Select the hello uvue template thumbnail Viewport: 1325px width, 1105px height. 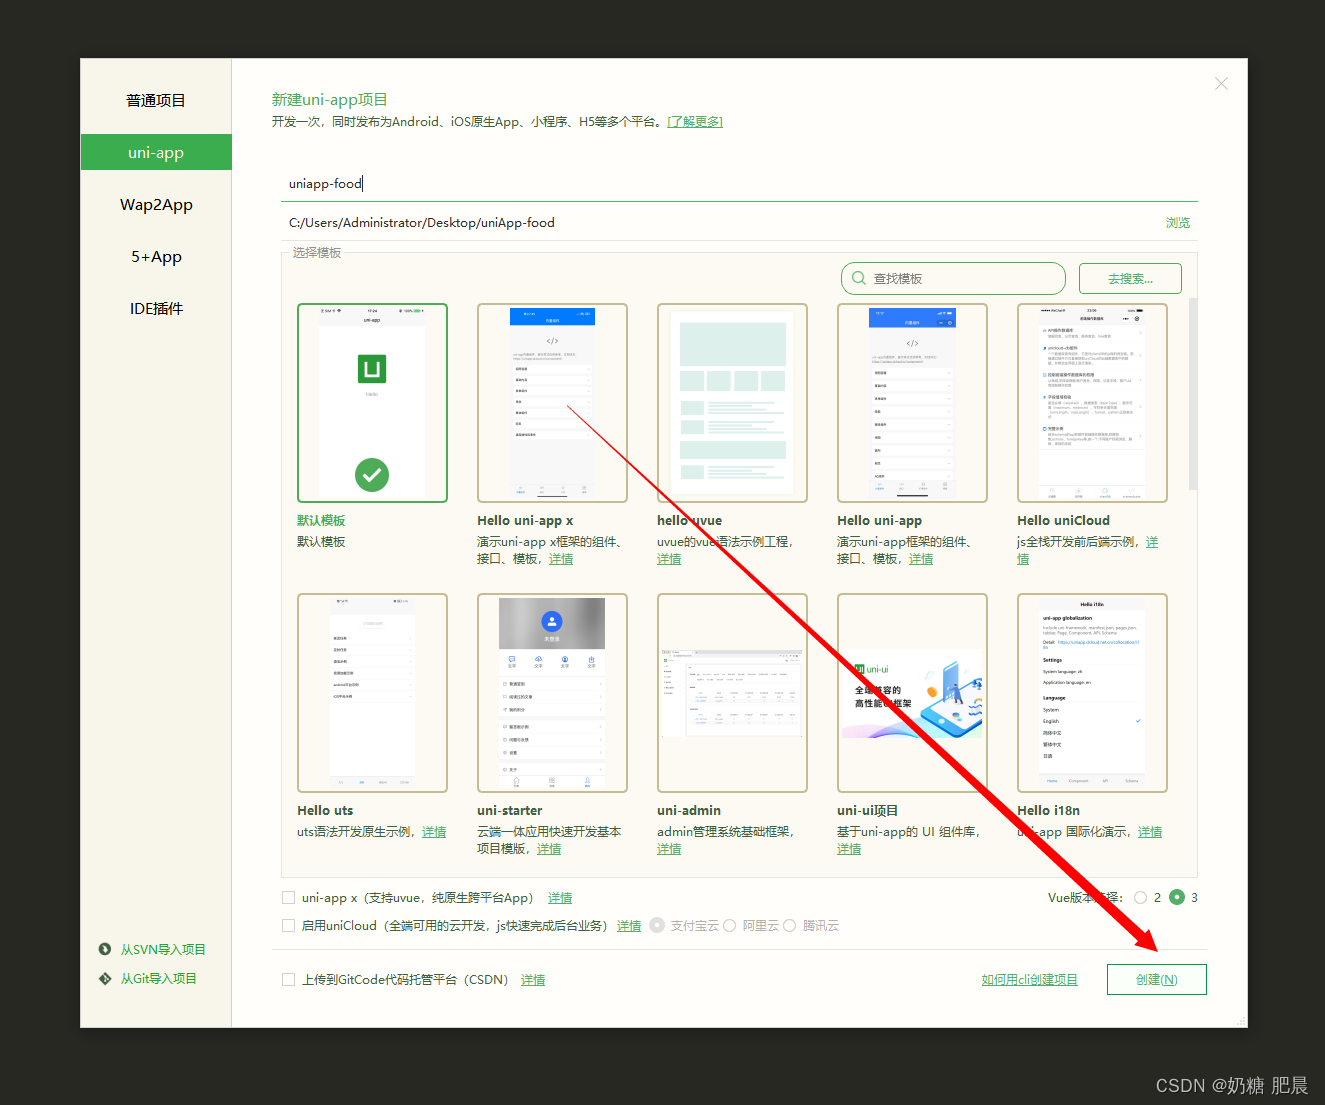click(x=732, y=403)
